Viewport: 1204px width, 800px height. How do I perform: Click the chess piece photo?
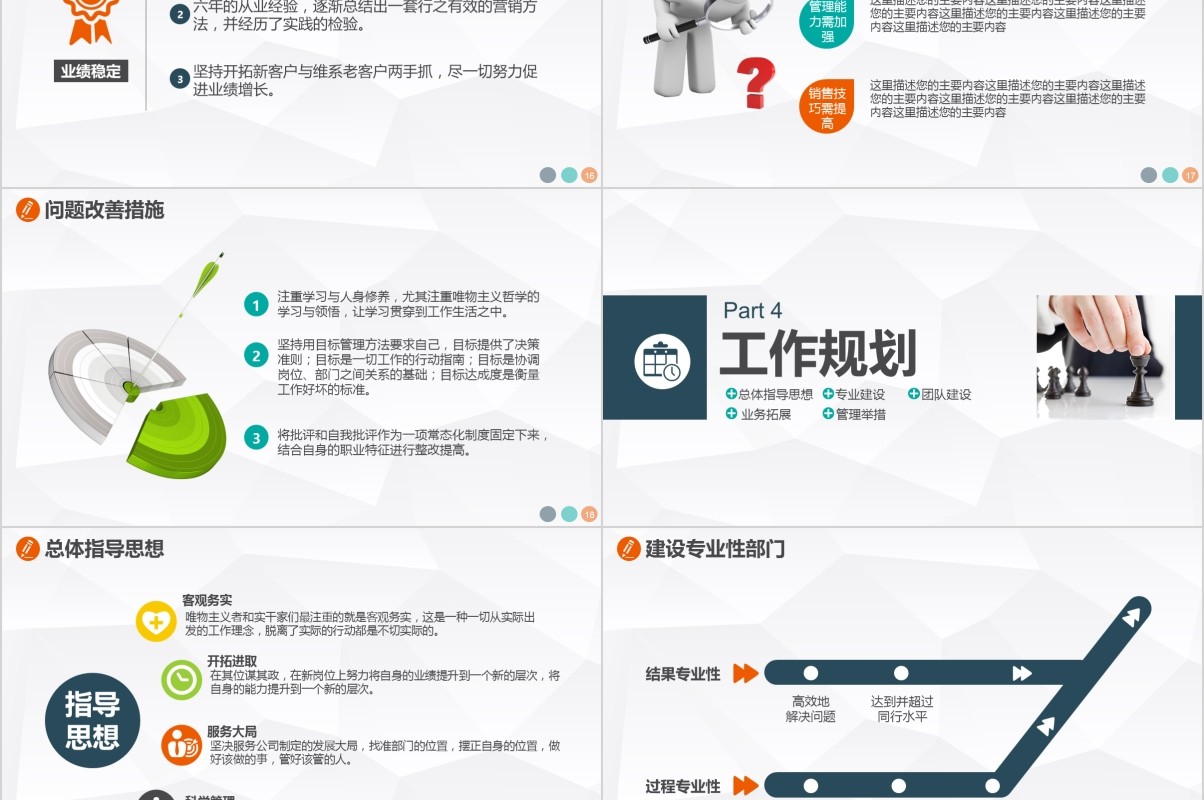[1105, 356]
